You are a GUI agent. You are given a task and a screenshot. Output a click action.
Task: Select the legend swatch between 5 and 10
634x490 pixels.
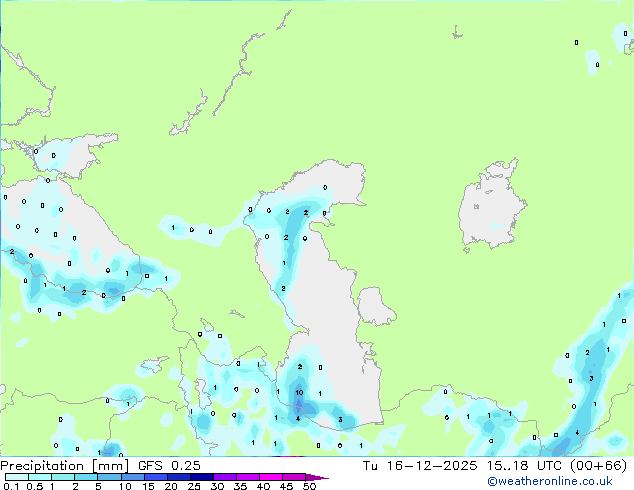[109, 477]
